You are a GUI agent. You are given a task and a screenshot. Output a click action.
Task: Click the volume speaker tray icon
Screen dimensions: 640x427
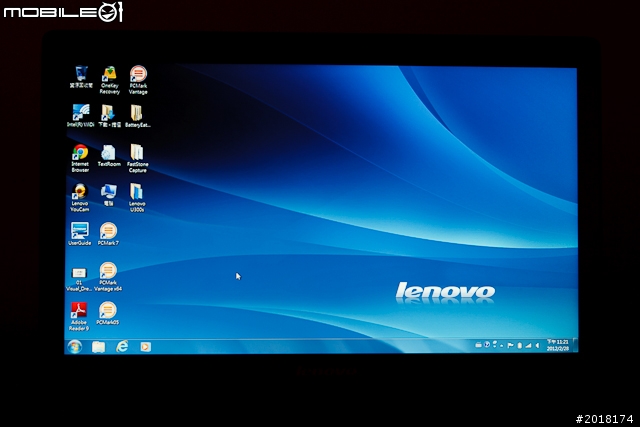click(538, 345)
